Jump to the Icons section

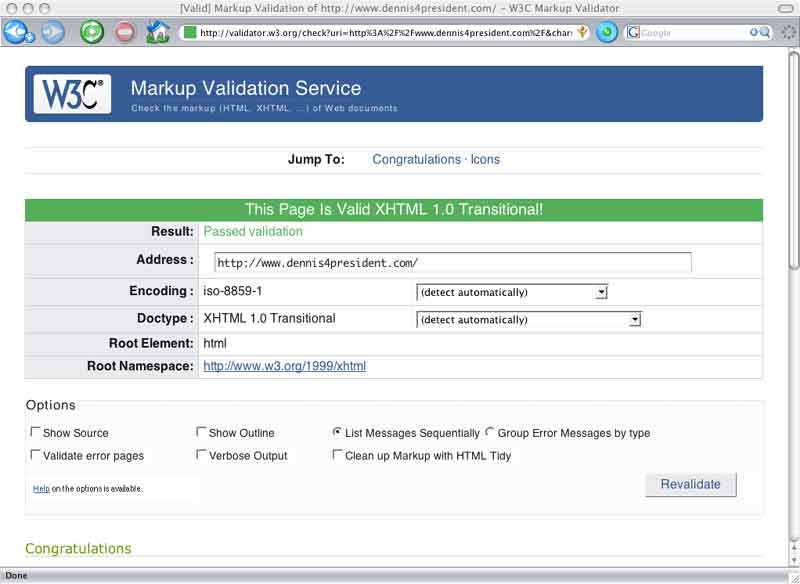pos(485,159)
